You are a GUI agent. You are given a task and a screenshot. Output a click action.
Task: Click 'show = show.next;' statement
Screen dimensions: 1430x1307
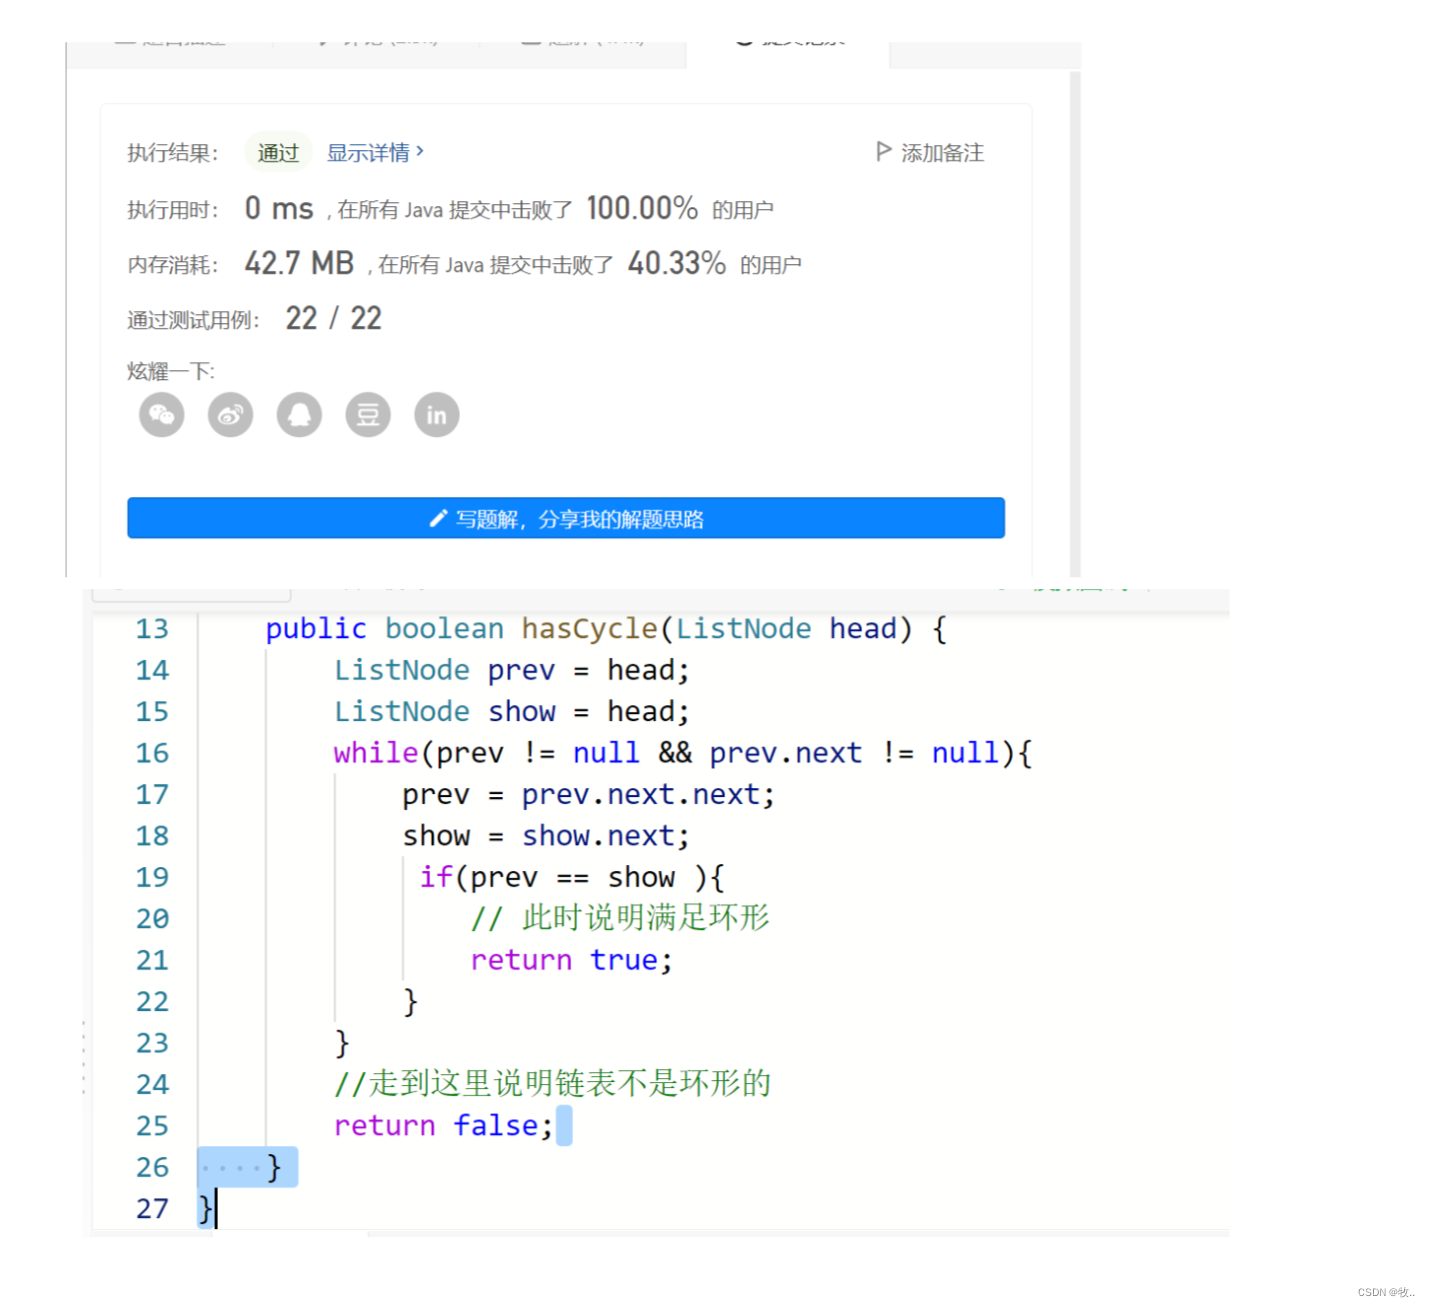coord(546,836)
